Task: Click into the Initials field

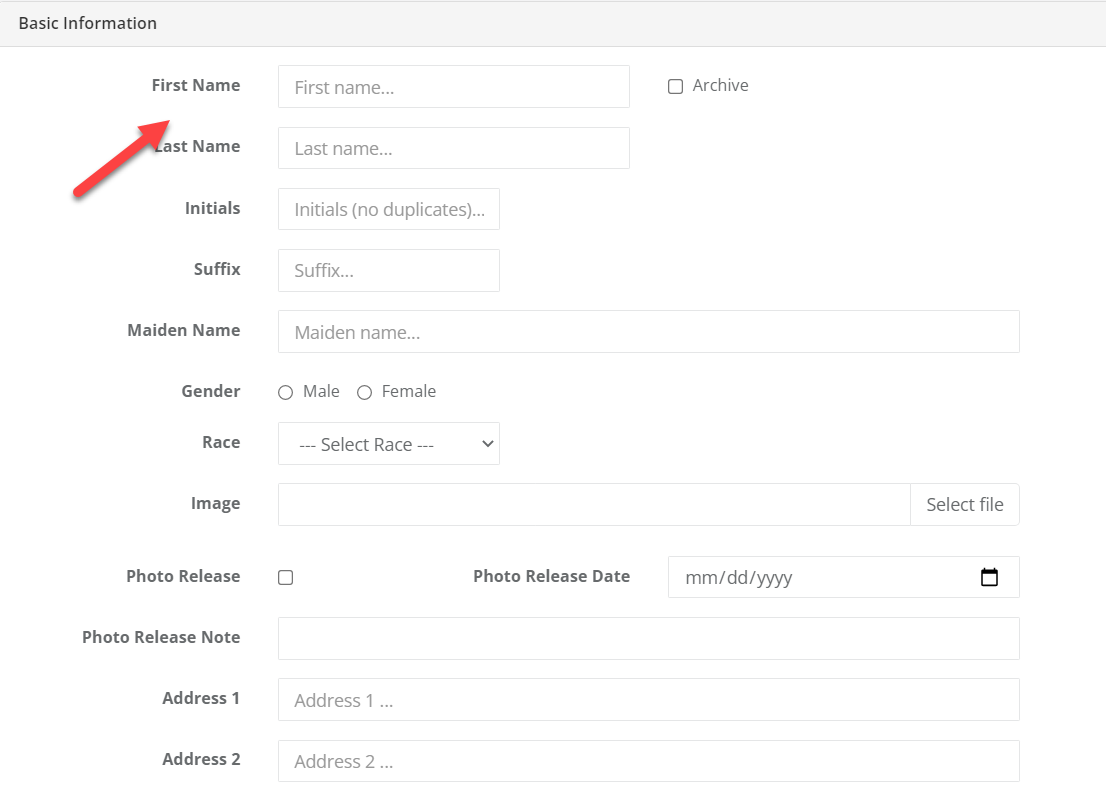Action: click(388, 209)
